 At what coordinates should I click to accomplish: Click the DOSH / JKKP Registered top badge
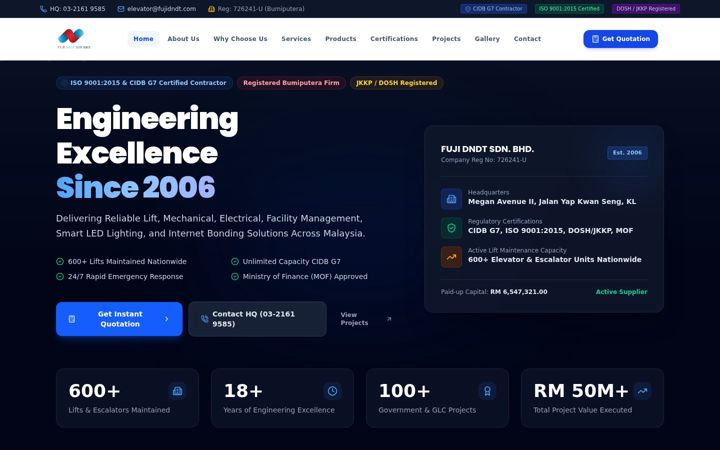pyautogui.click(x=646, y=9)
